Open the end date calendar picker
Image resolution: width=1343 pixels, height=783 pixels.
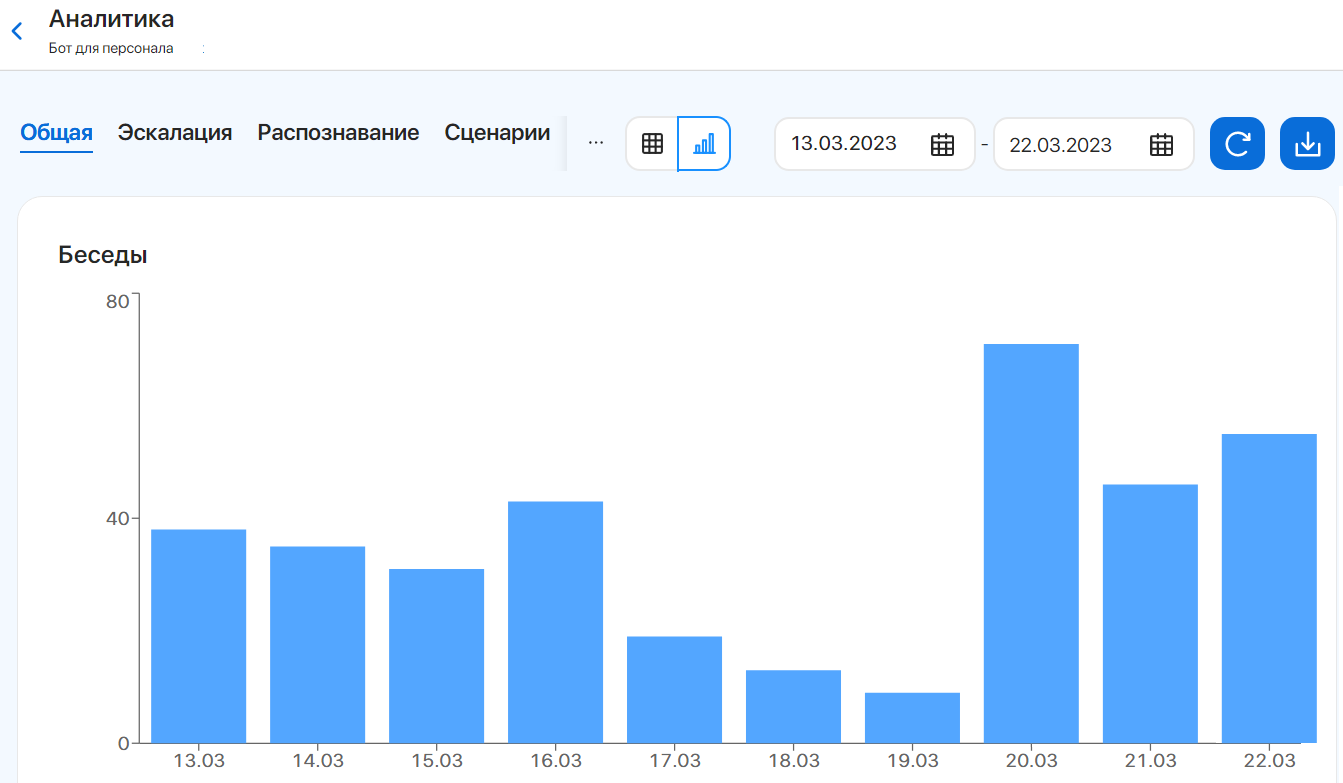1160,144
